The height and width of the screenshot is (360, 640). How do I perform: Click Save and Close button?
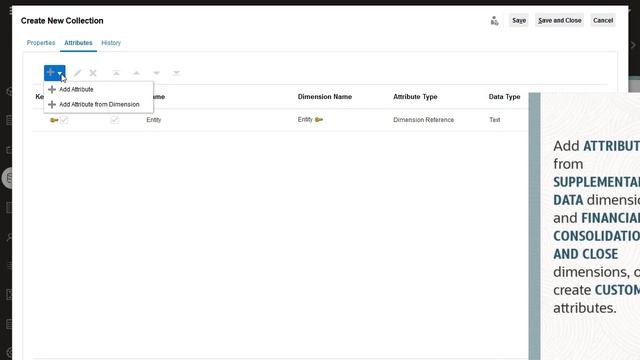point(560,20)
